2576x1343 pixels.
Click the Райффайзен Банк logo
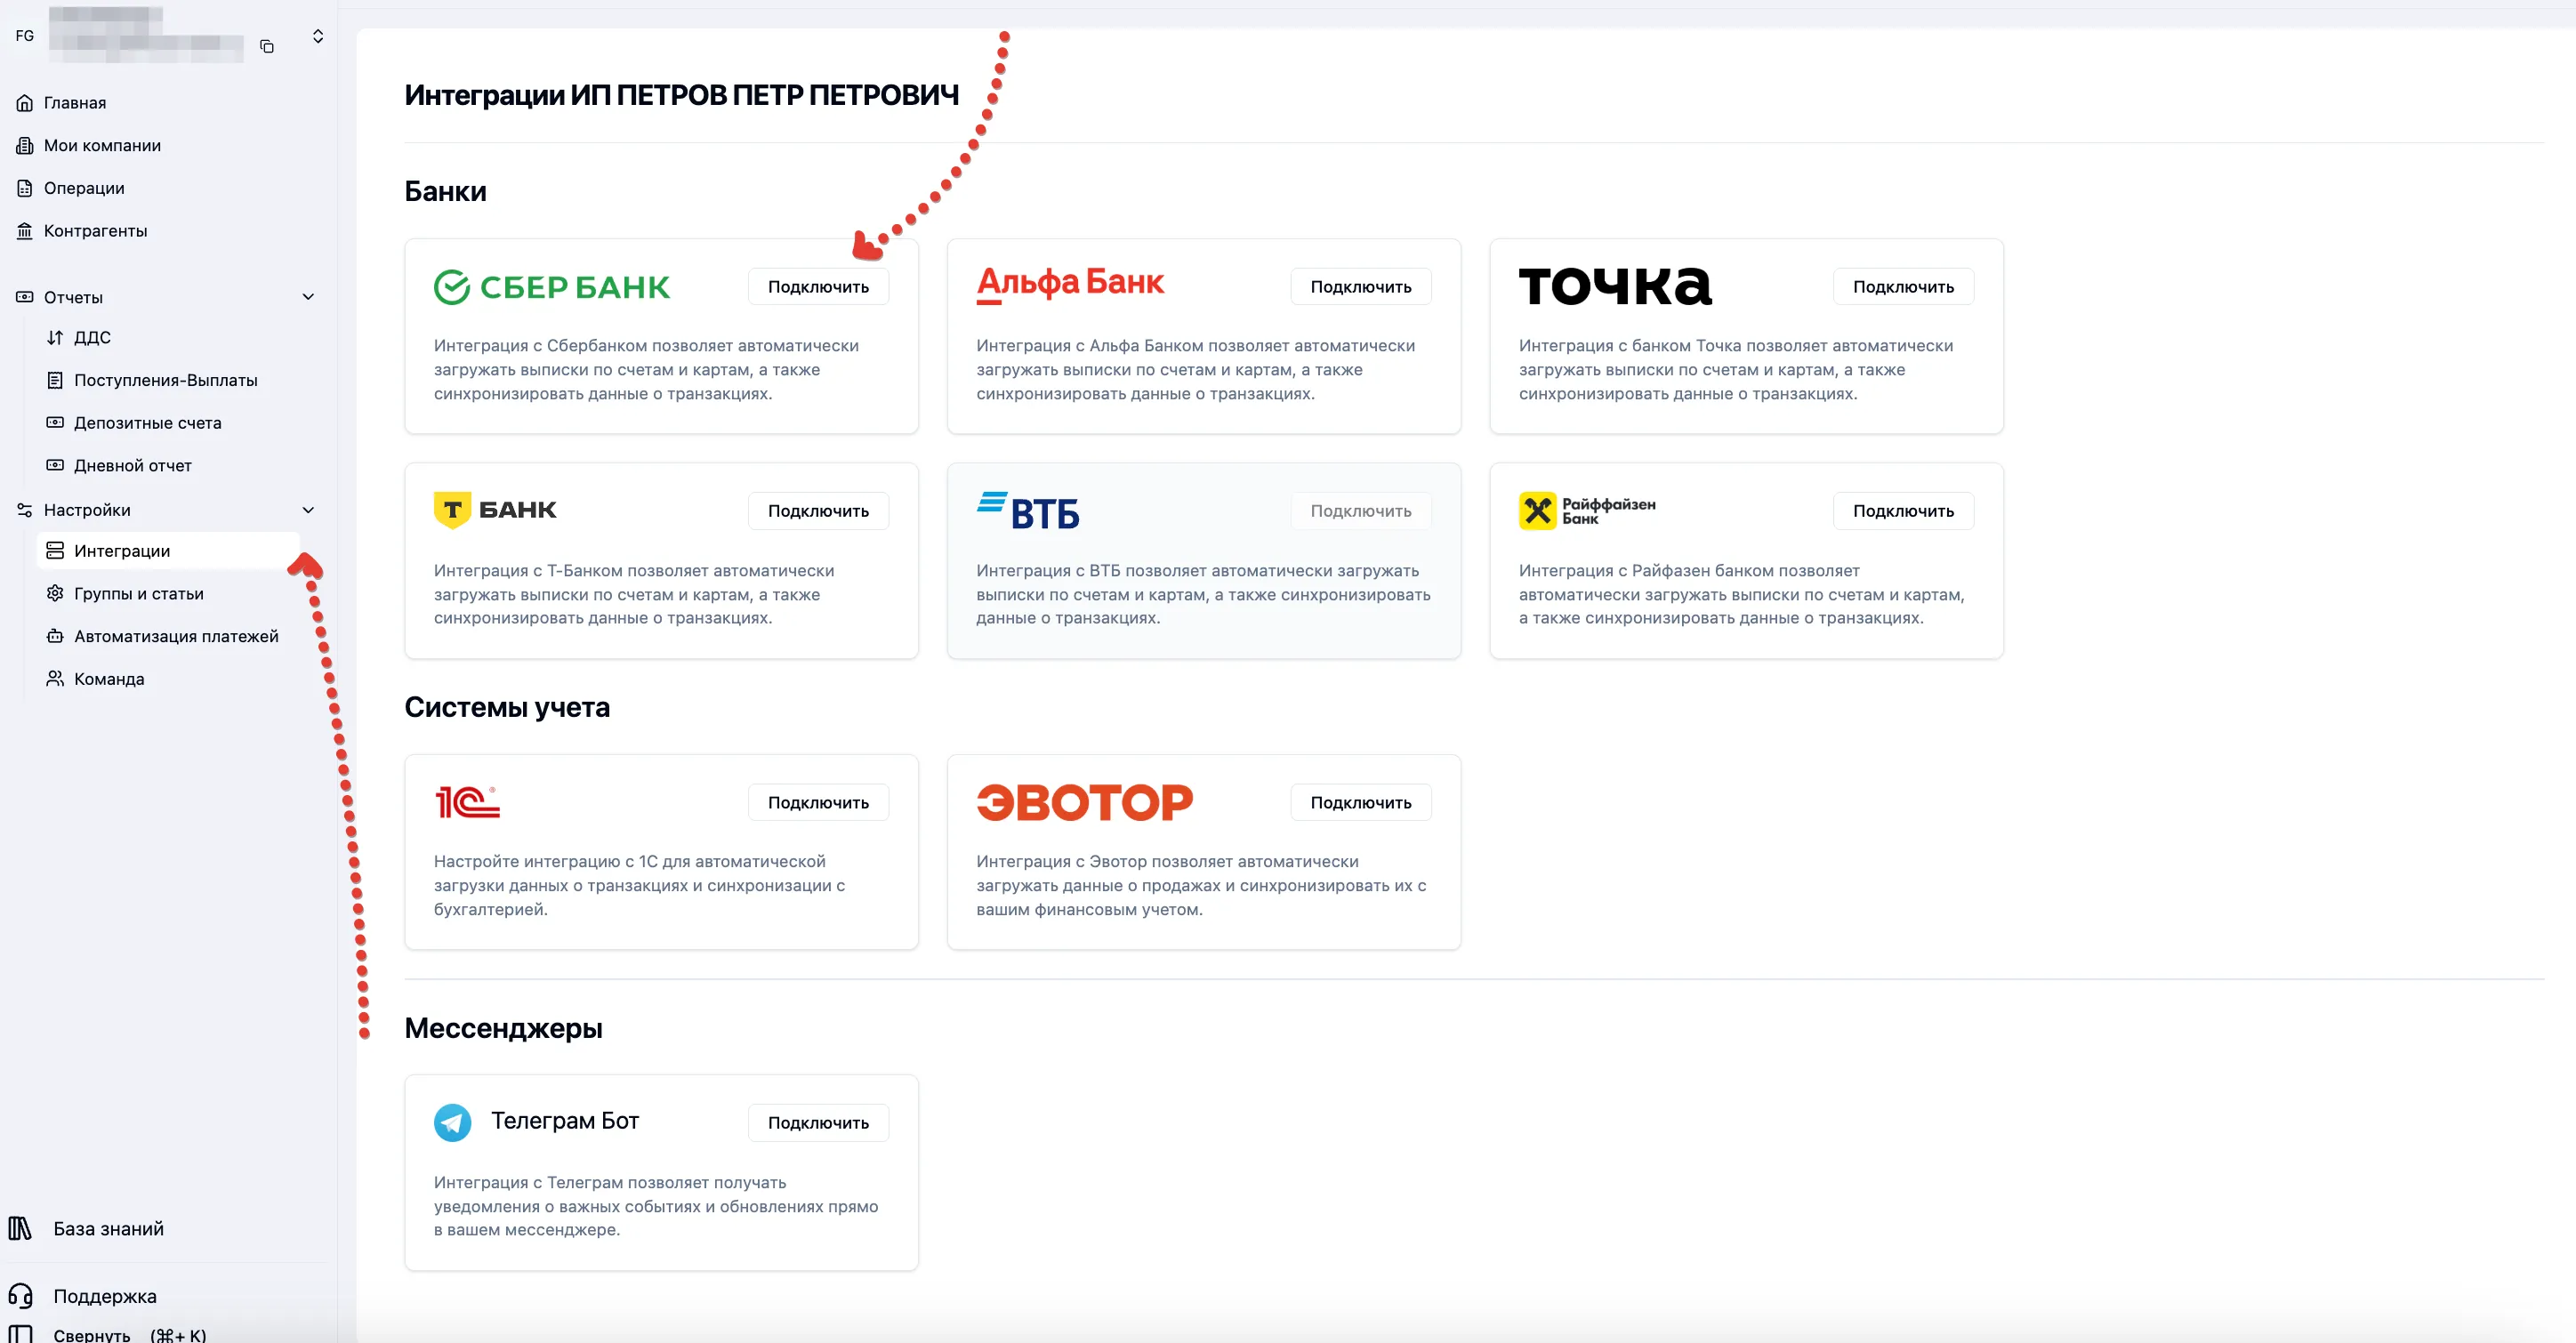1587,511
